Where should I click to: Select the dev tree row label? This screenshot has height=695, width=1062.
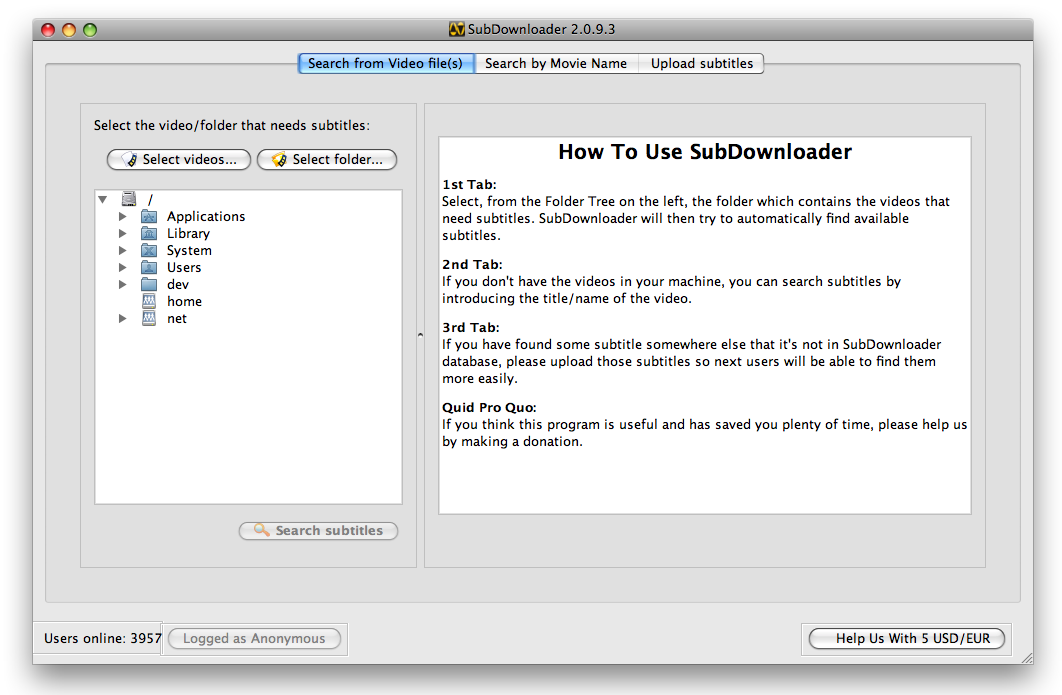178,285
